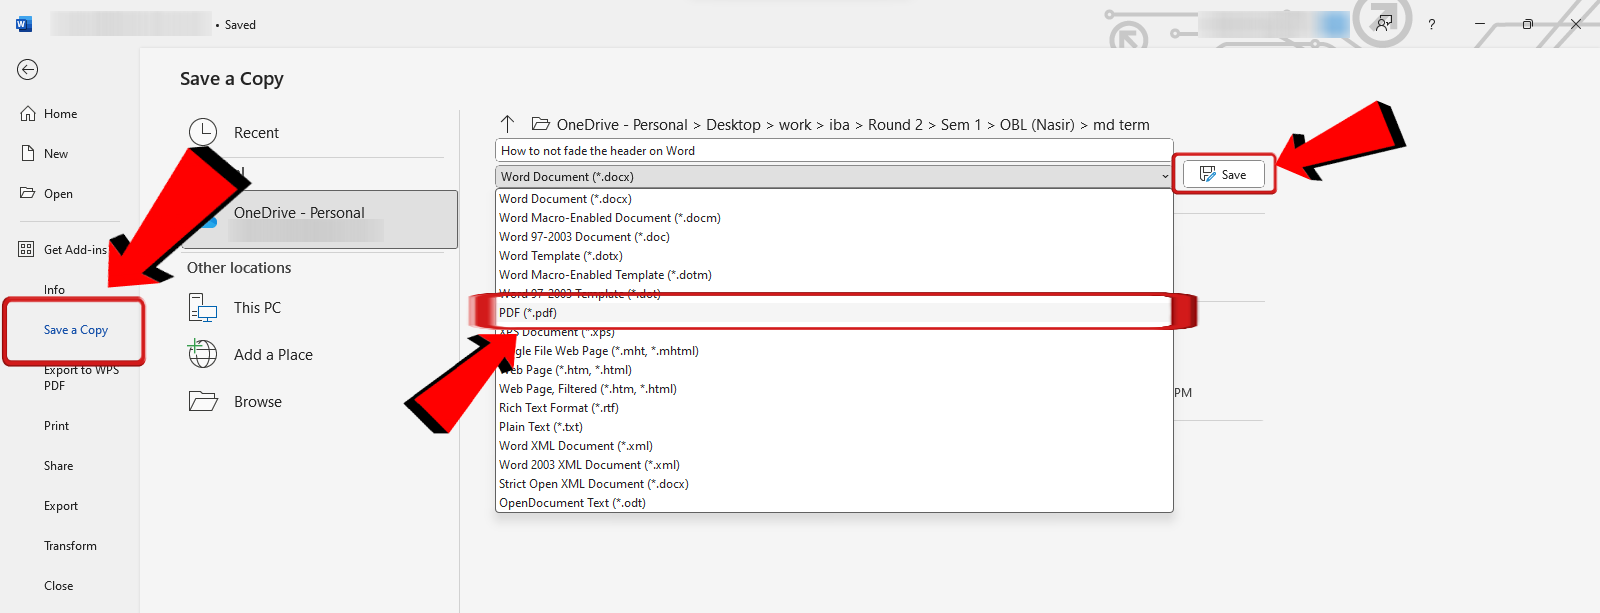This screenshot has width=1600, height=613.
Task: Open the Transform option
Action: pos(70,546)
